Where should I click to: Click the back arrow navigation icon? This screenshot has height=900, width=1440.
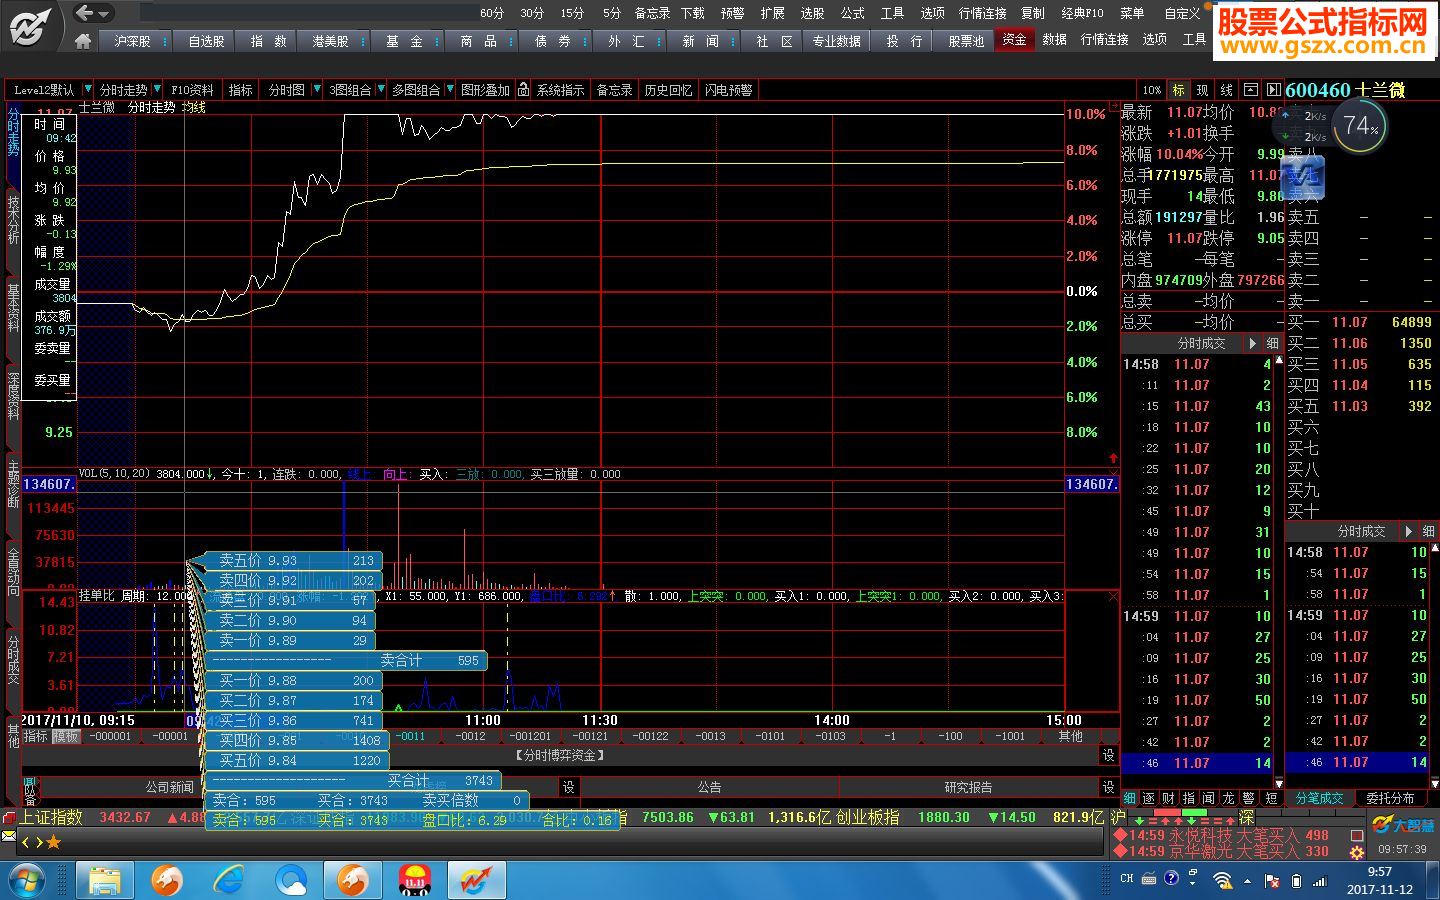click(84, 13)
